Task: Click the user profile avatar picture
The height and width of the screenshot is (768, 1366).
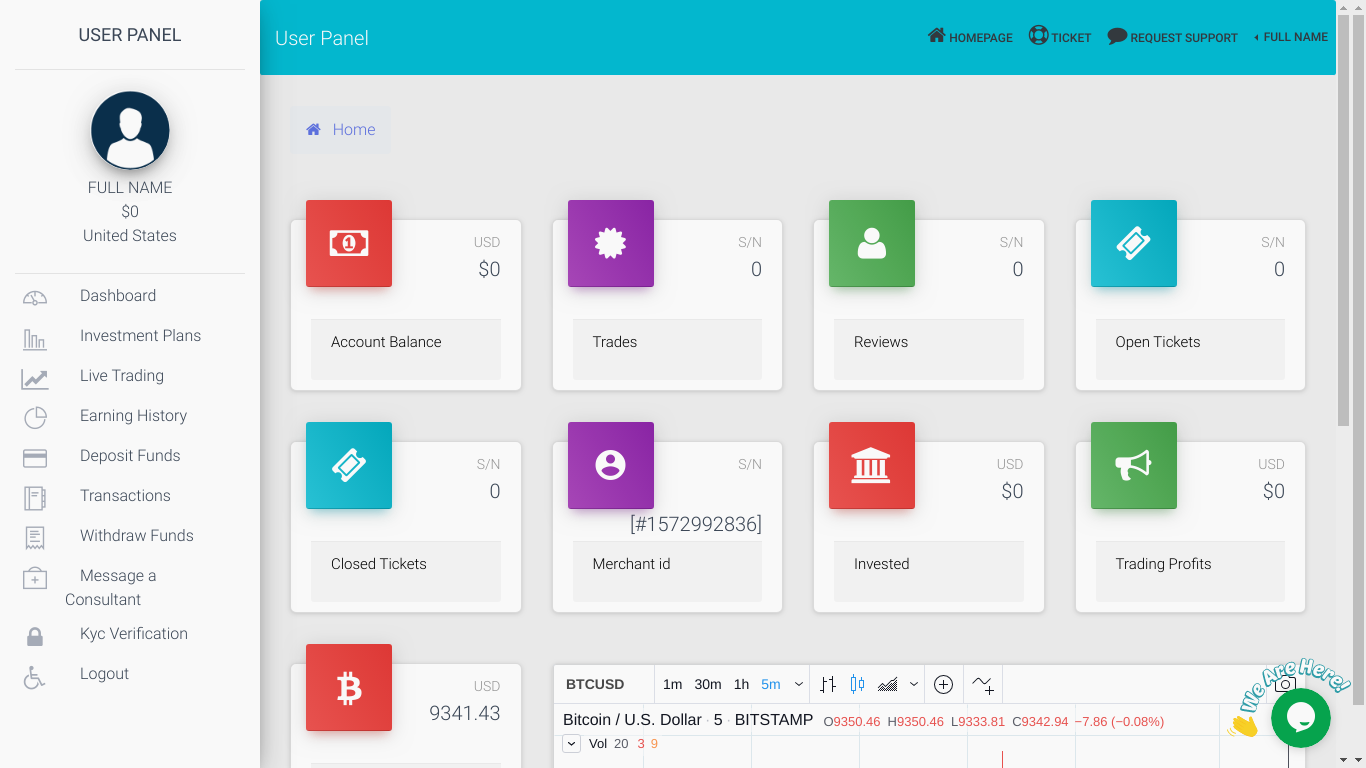Action: [x=130, y=130]
